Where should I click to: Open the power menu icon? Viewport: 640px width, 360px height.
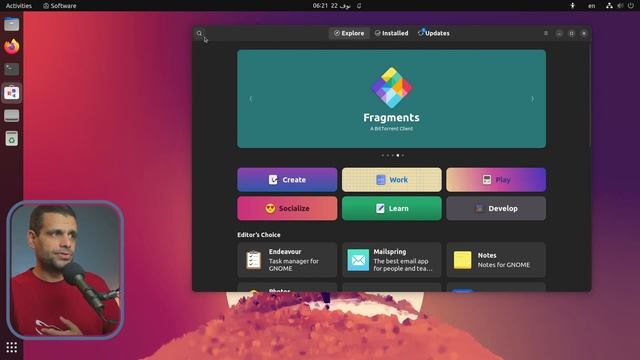click(631, 6)
